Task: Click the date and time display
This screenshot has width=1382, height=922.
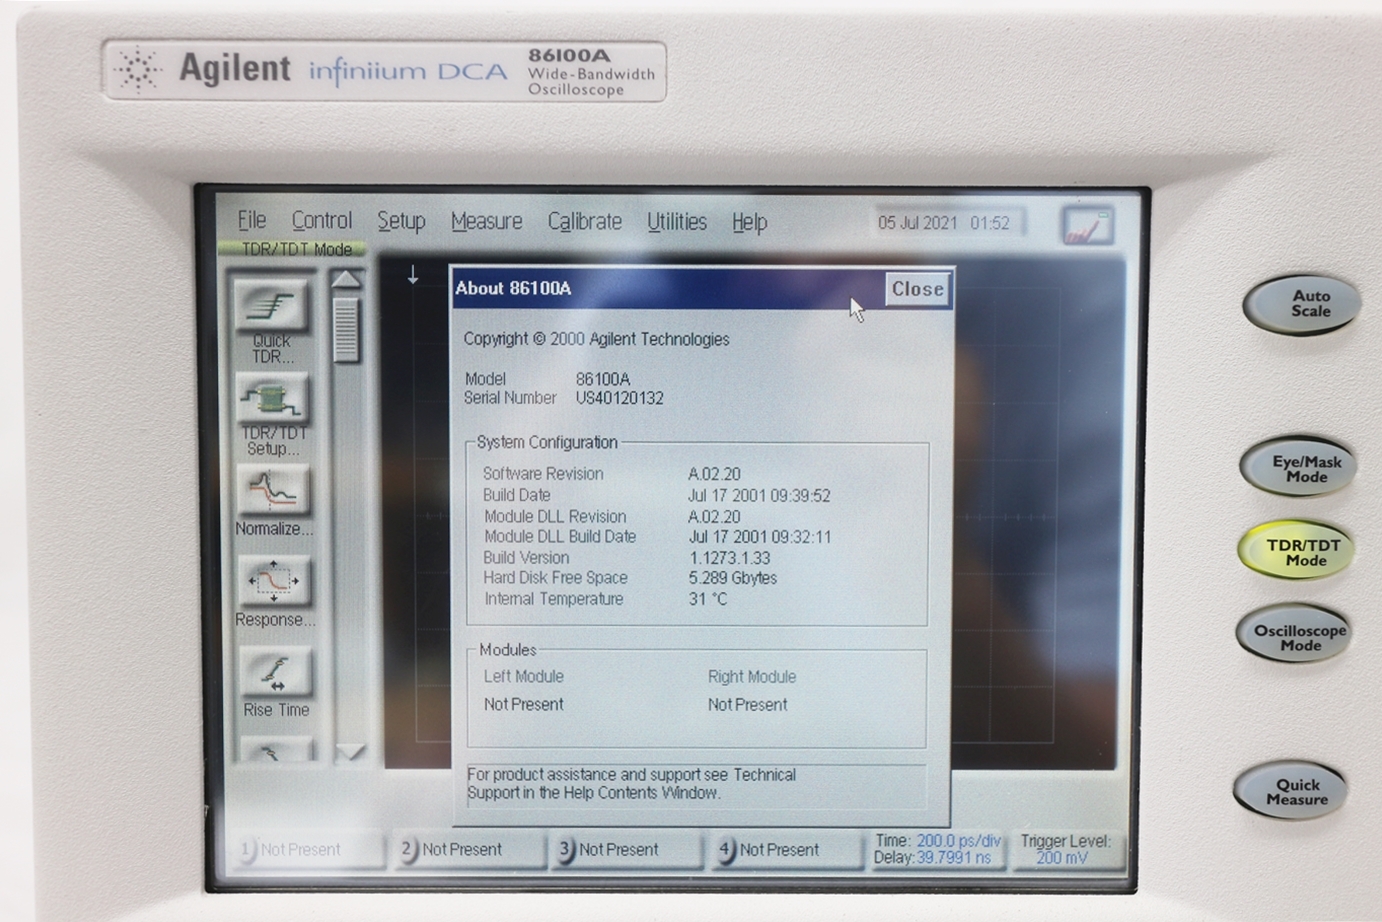Action: pos(944,223)
